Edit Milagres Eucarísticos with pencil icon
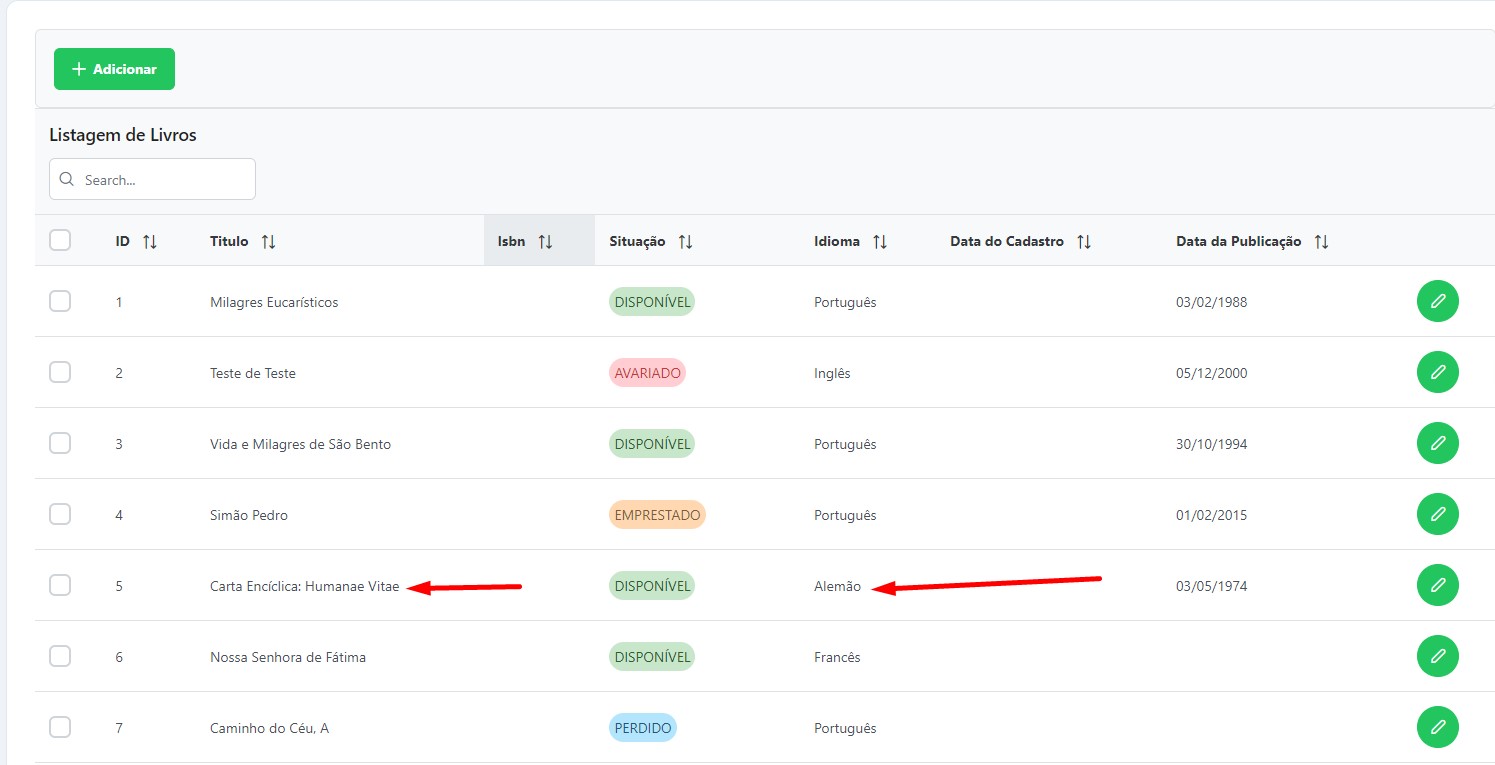Screen dimensions: 1495x765 coord(1438,301)
